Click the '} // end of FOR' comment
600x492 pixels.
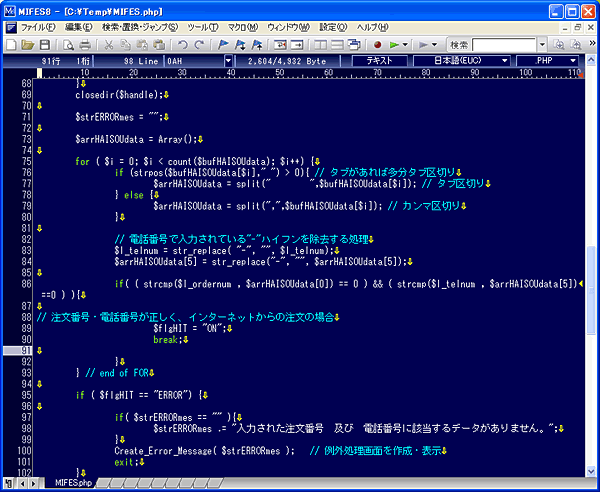(112, 373)
